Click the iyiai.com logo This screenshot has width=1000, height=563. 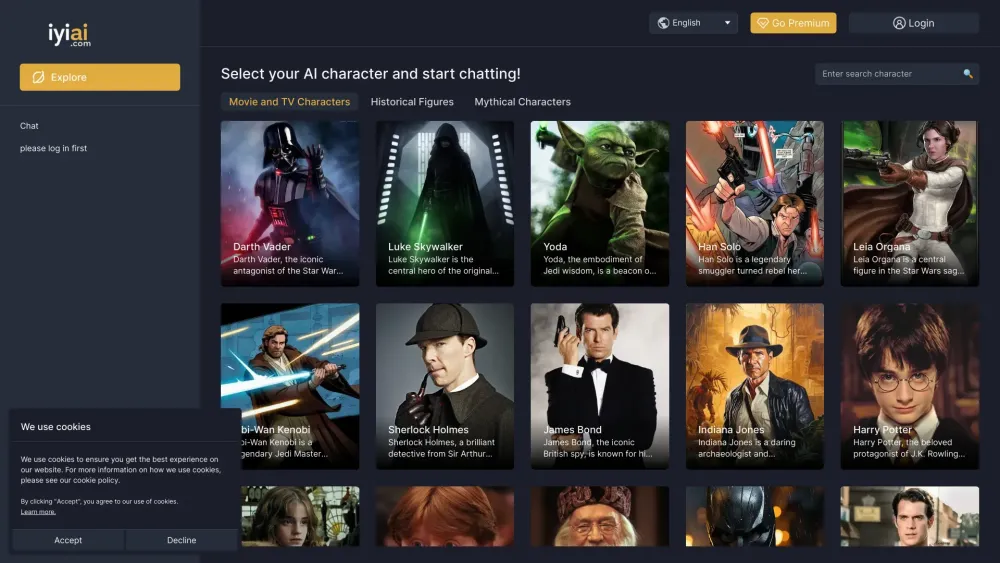click(69, 35)
